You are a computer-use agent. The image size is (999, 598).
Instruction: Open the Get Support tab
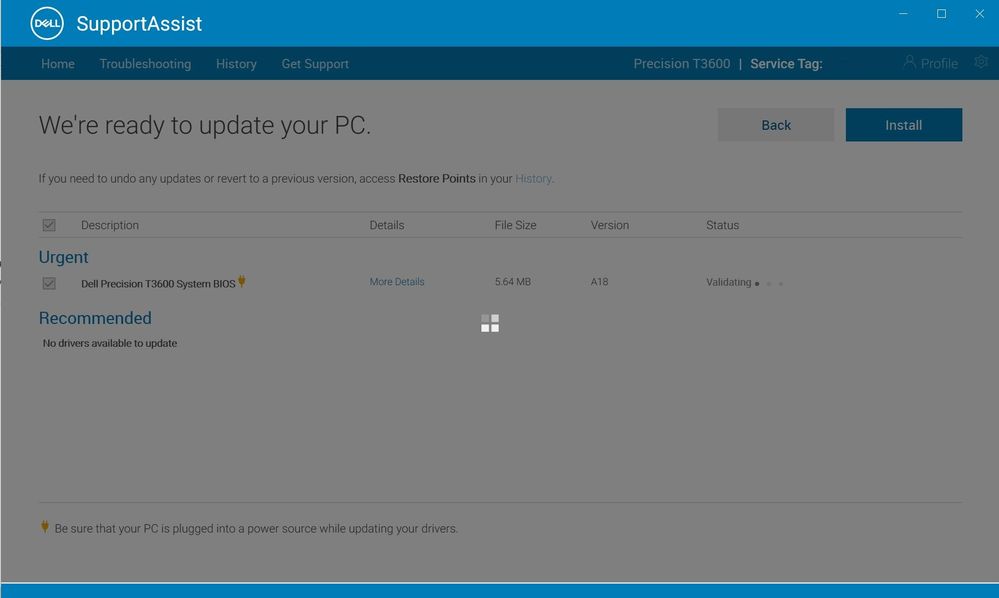[315, 64]
